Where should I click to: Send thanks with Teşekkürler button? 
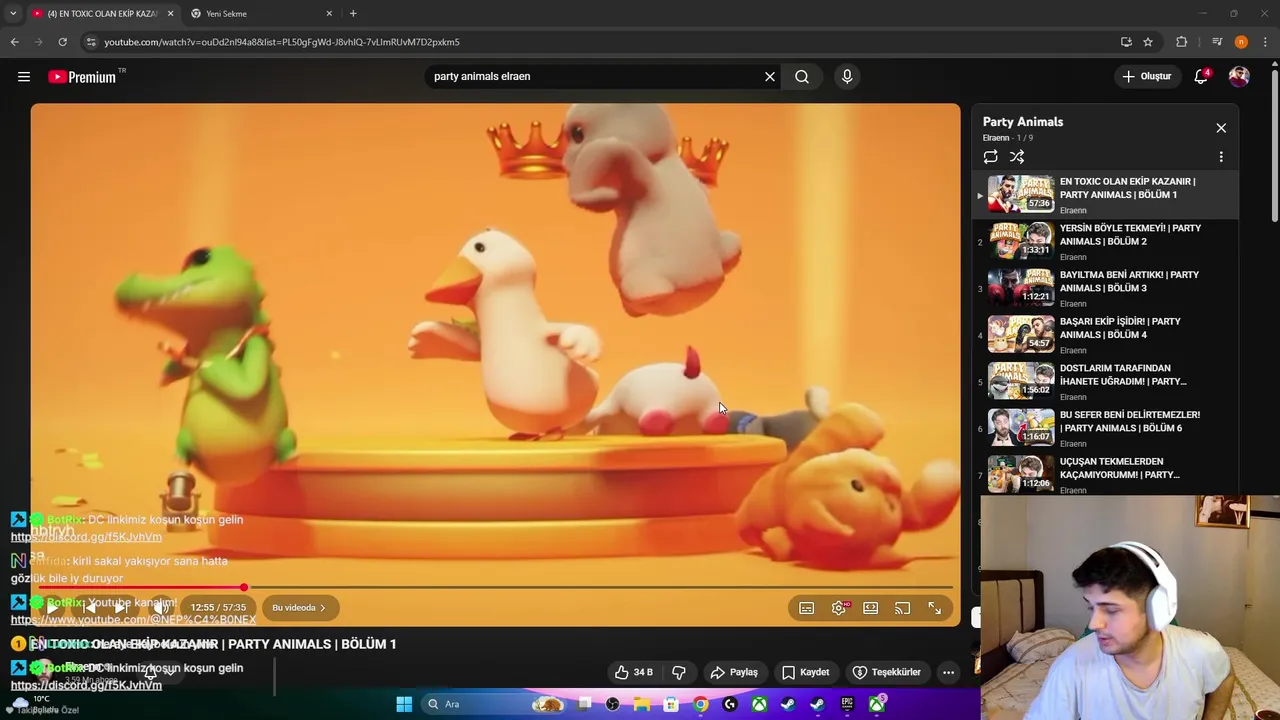click(886, 672)
